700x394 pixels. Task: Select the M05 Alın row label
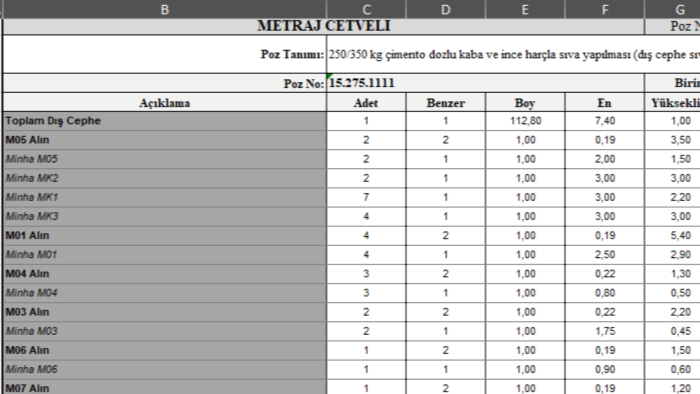click(x=165, y=140)
